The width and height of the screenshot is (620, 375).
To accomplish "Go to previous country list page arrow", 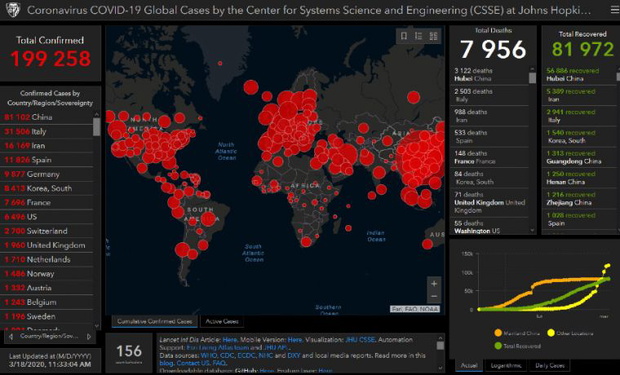I will (11, 337).
